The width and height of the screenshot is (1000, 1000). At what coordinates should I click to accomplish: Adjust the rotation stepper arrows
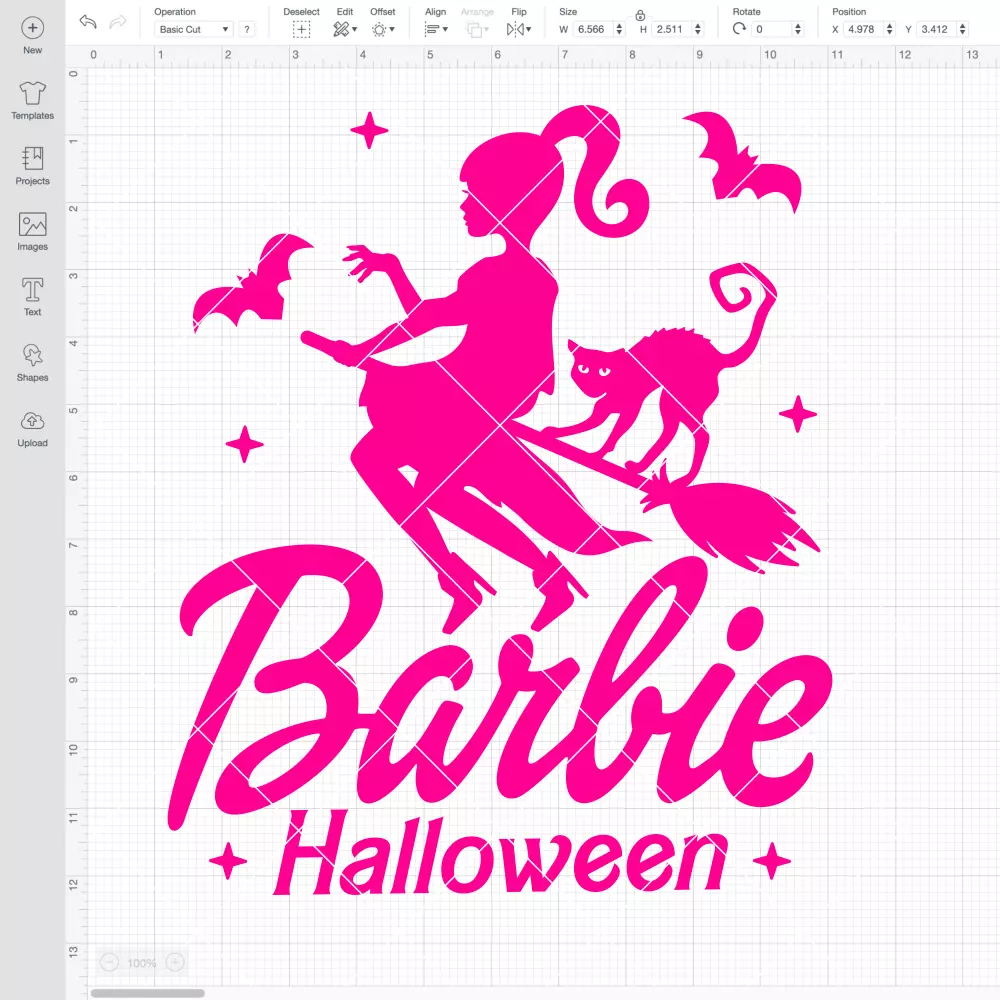[798, 29]
